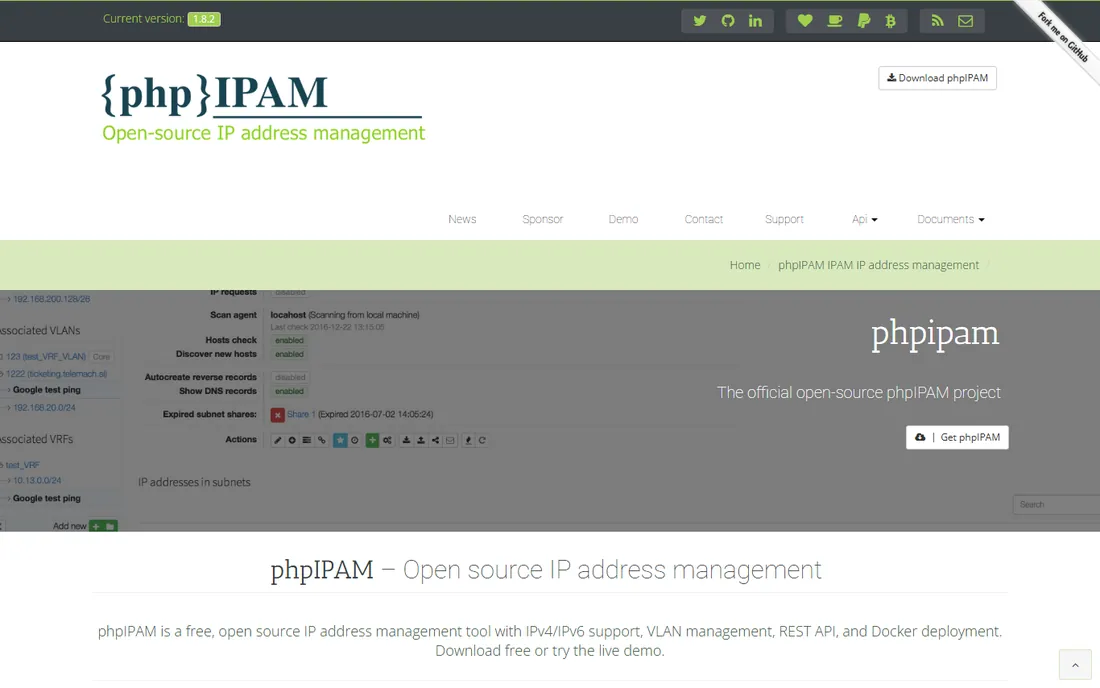Open the News menu item
This screenshot has width=1100, height=688.
[x=462, y=219]
